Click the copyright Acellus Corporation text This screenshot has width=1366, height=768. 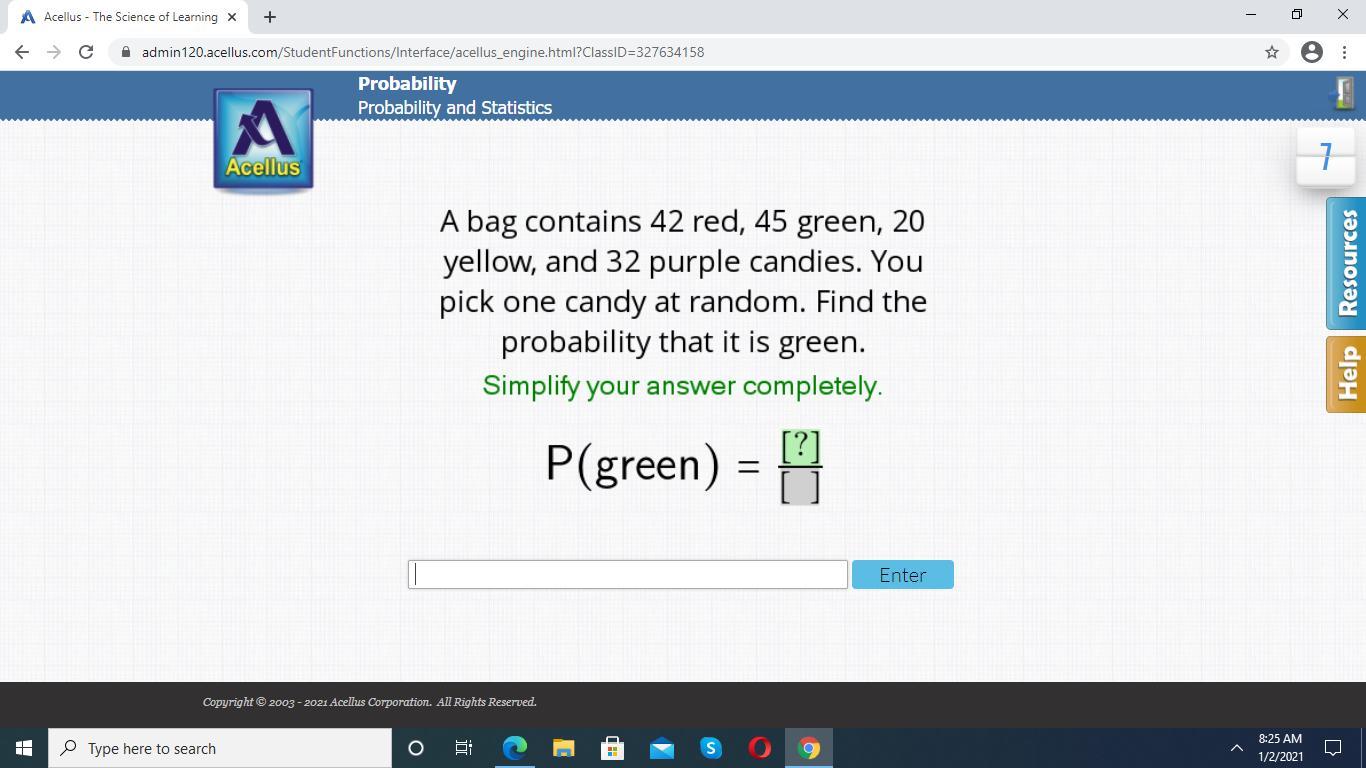click(x=370, y=702)
